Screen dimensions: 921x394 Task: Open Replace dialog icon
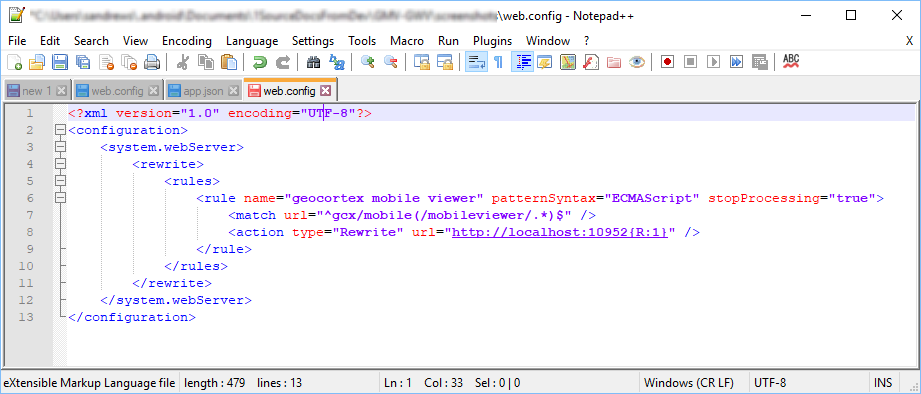click(x=337, y=61)
